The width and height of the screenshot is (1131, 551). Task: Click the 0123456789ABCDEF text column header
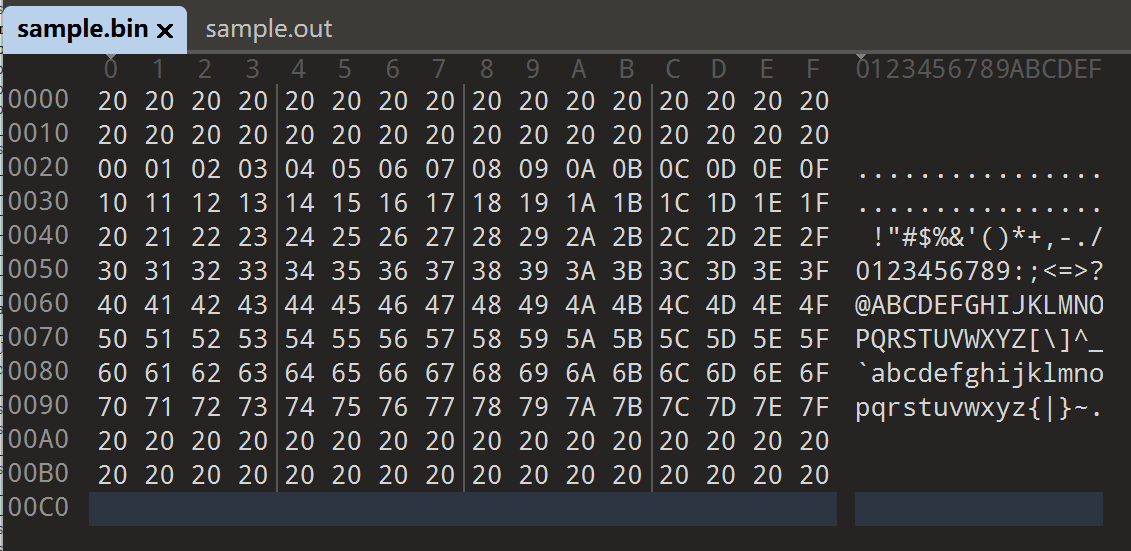[x=979, y=69]
